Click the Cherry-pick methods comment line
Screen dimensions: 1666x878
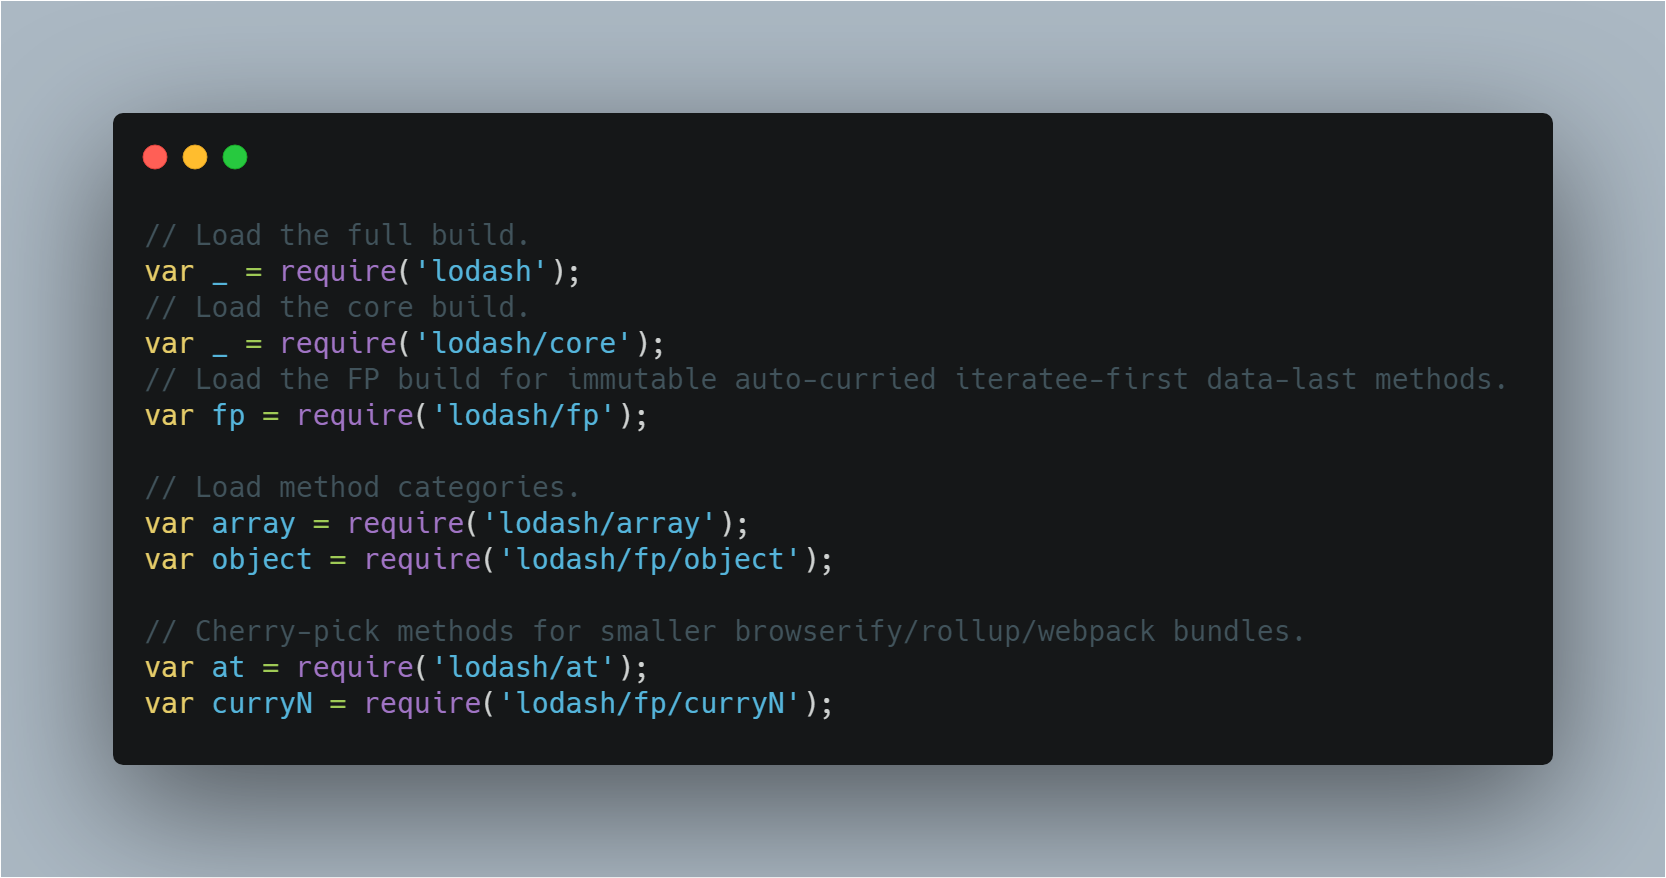724,632
